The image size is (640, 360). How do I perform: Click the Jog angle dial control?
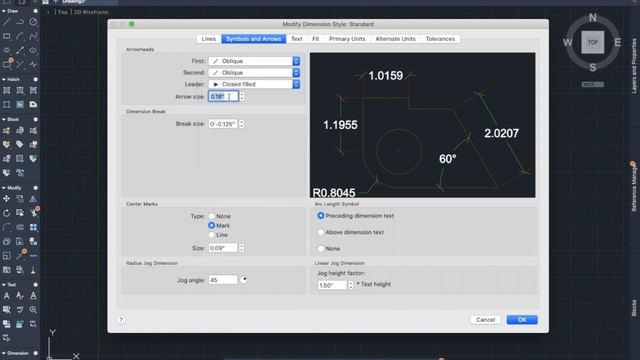click(244, 280)
